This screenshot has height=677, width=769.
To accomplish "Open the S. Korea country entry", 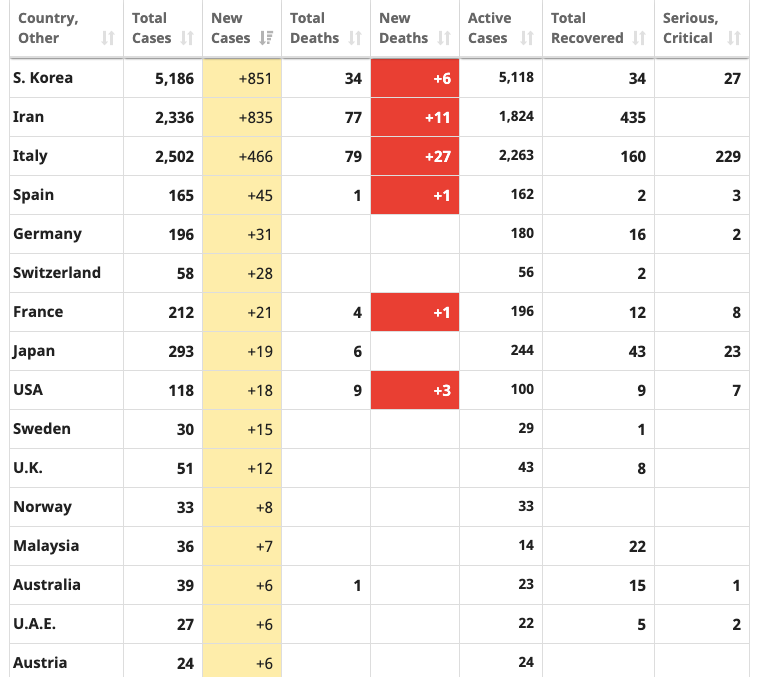I will [x=43, y=78].
